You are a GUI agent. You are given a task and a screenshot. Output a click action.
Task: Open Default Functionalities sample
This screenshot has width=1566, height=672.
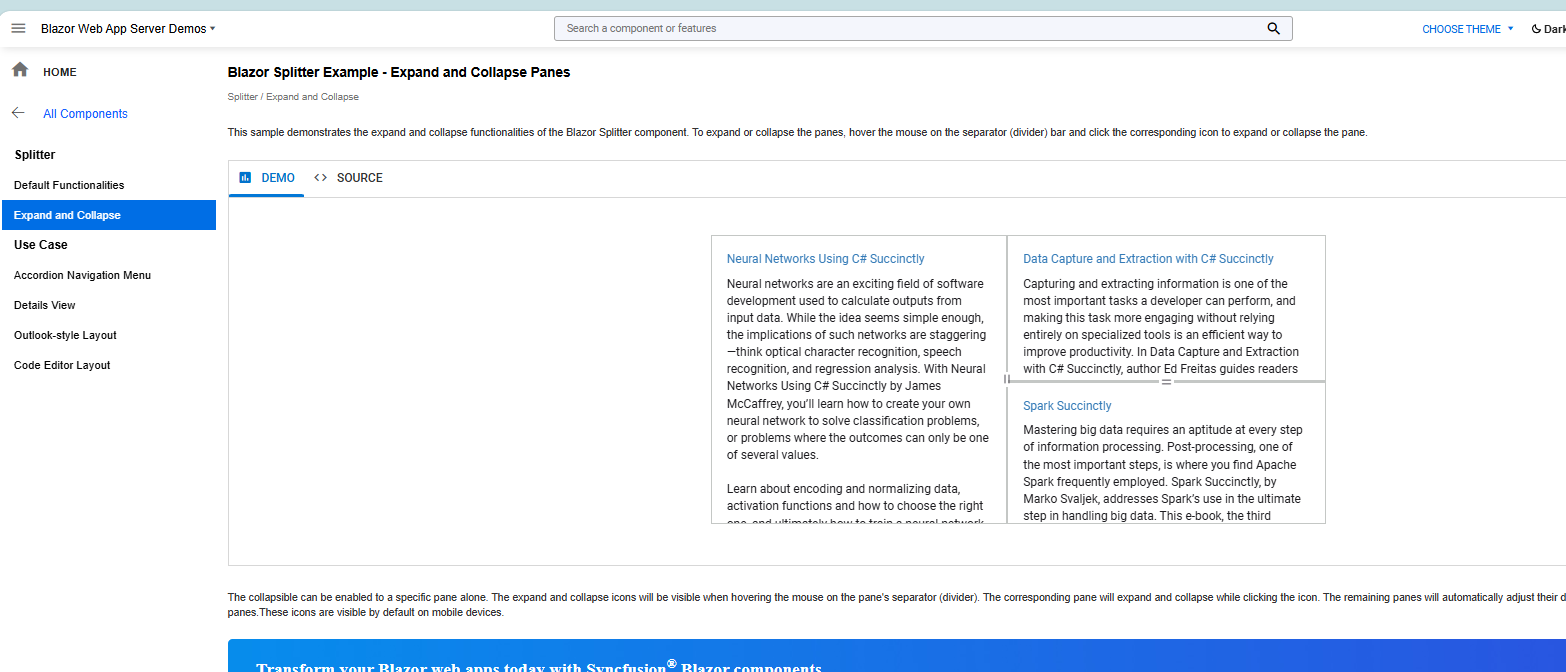tap(69, 185)
